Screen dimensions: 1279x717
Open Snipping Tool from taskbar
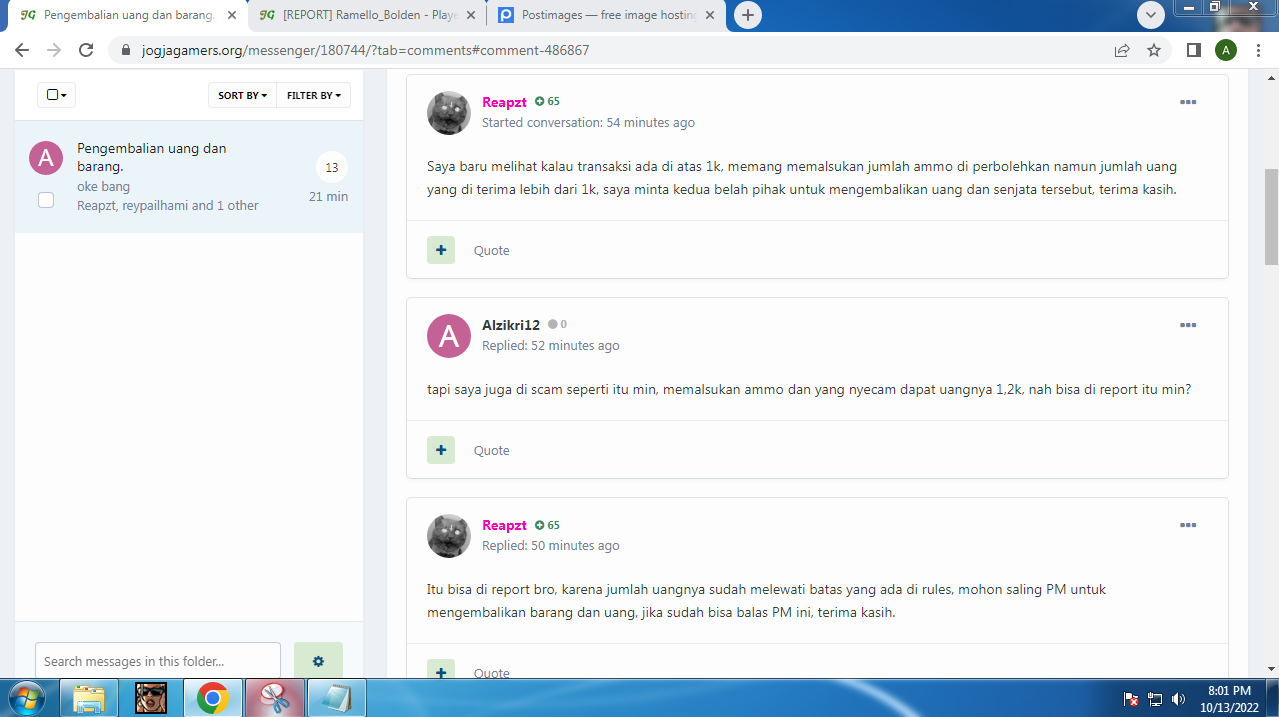(274, 698)
